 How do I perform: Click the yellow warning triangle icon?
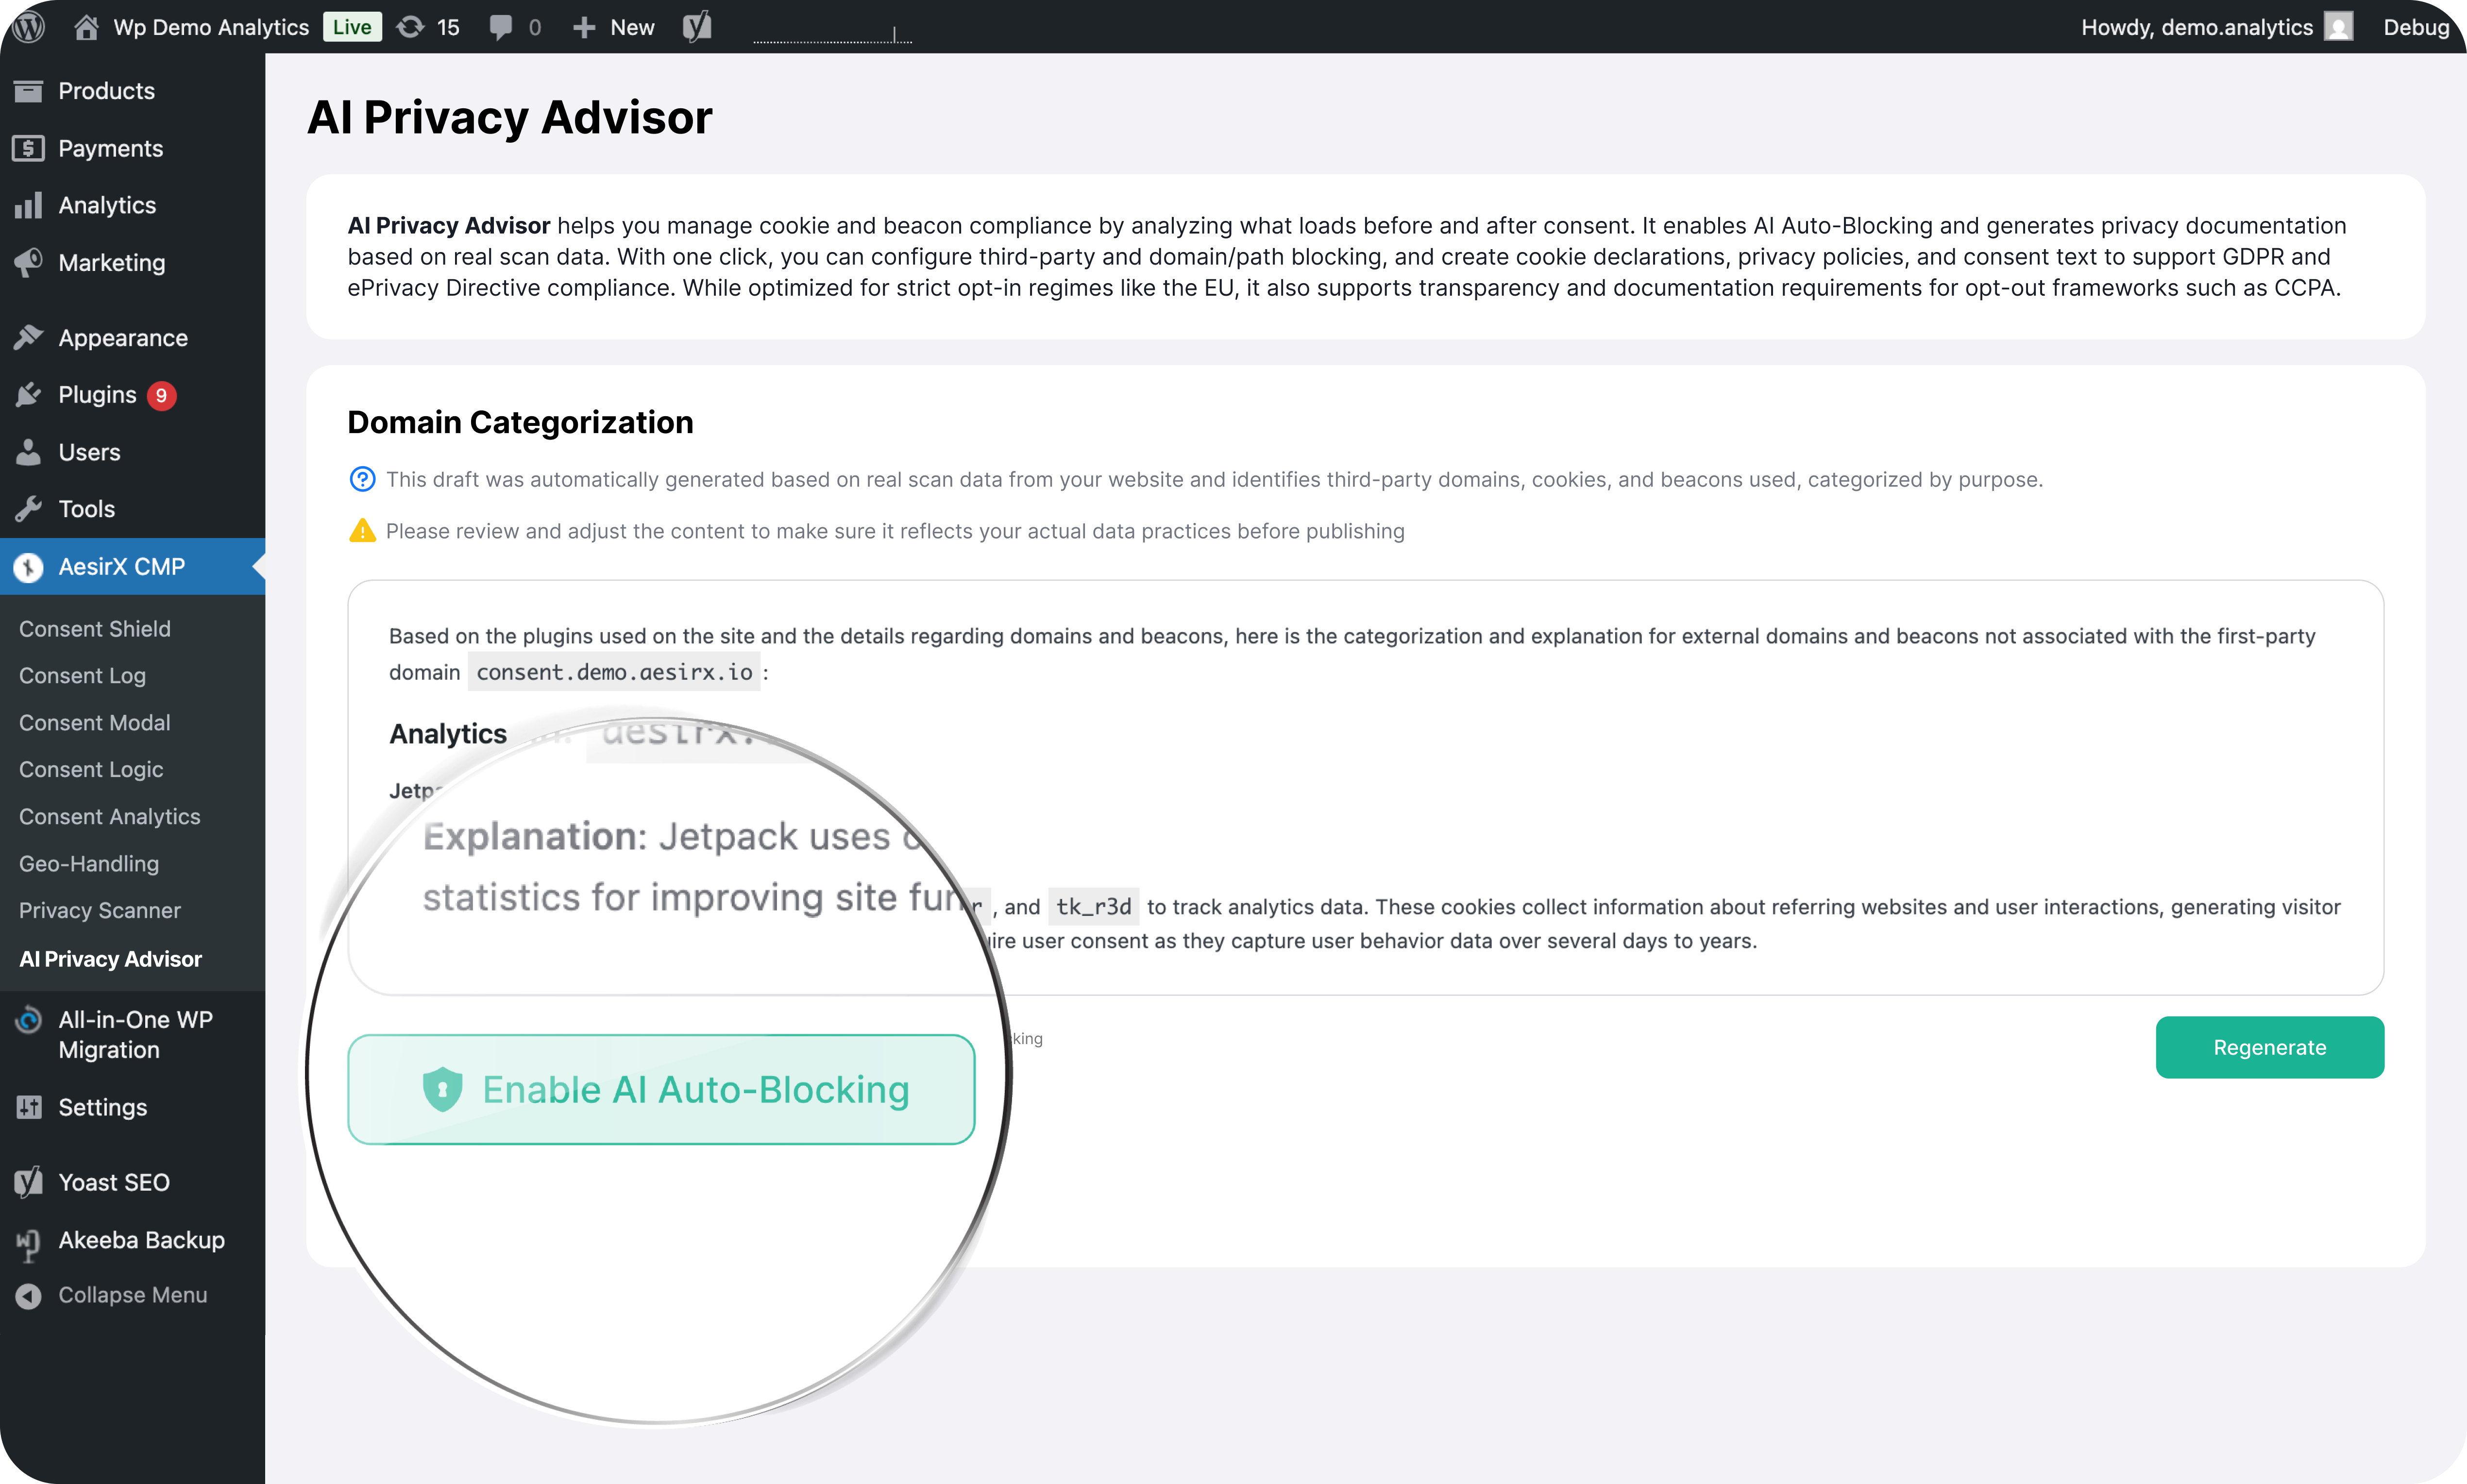[362, 530]
